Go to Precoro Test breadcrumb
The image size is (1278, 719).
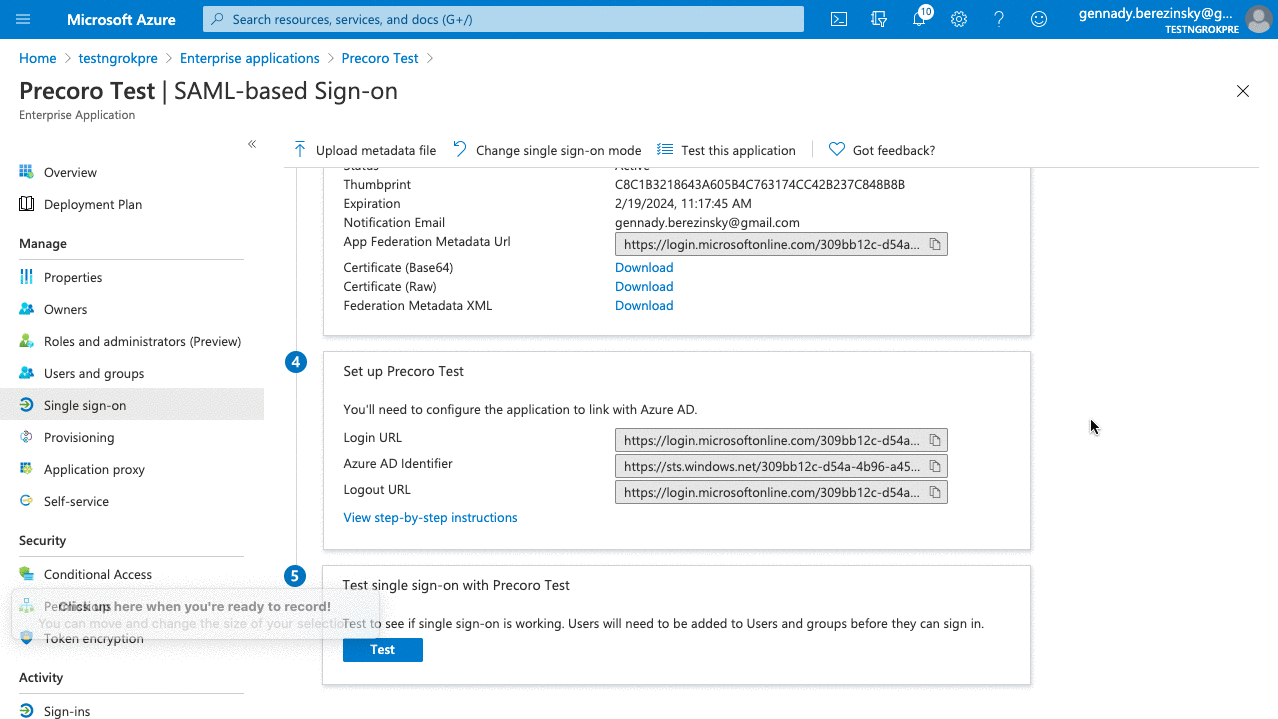[x=380, y=58]
